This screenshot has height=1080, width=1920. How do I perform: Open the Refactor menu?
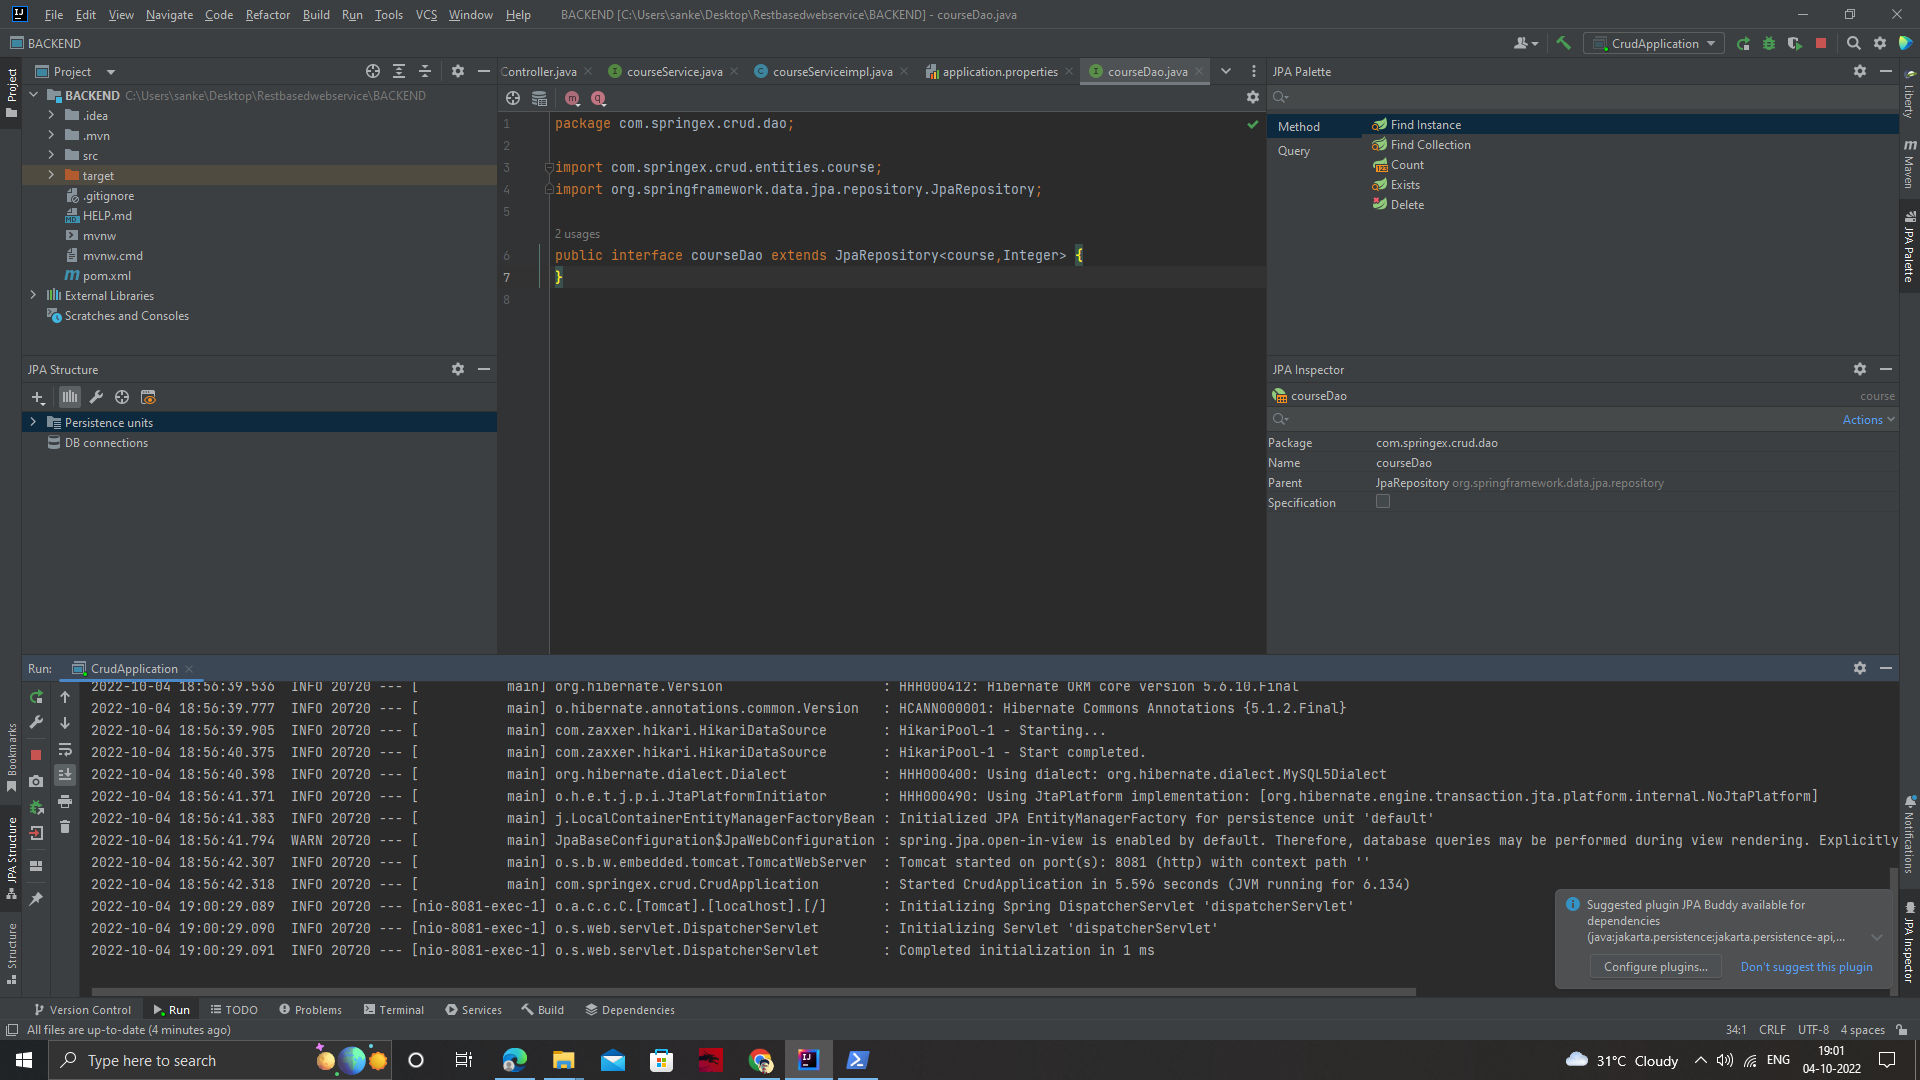tap(267, 14)
